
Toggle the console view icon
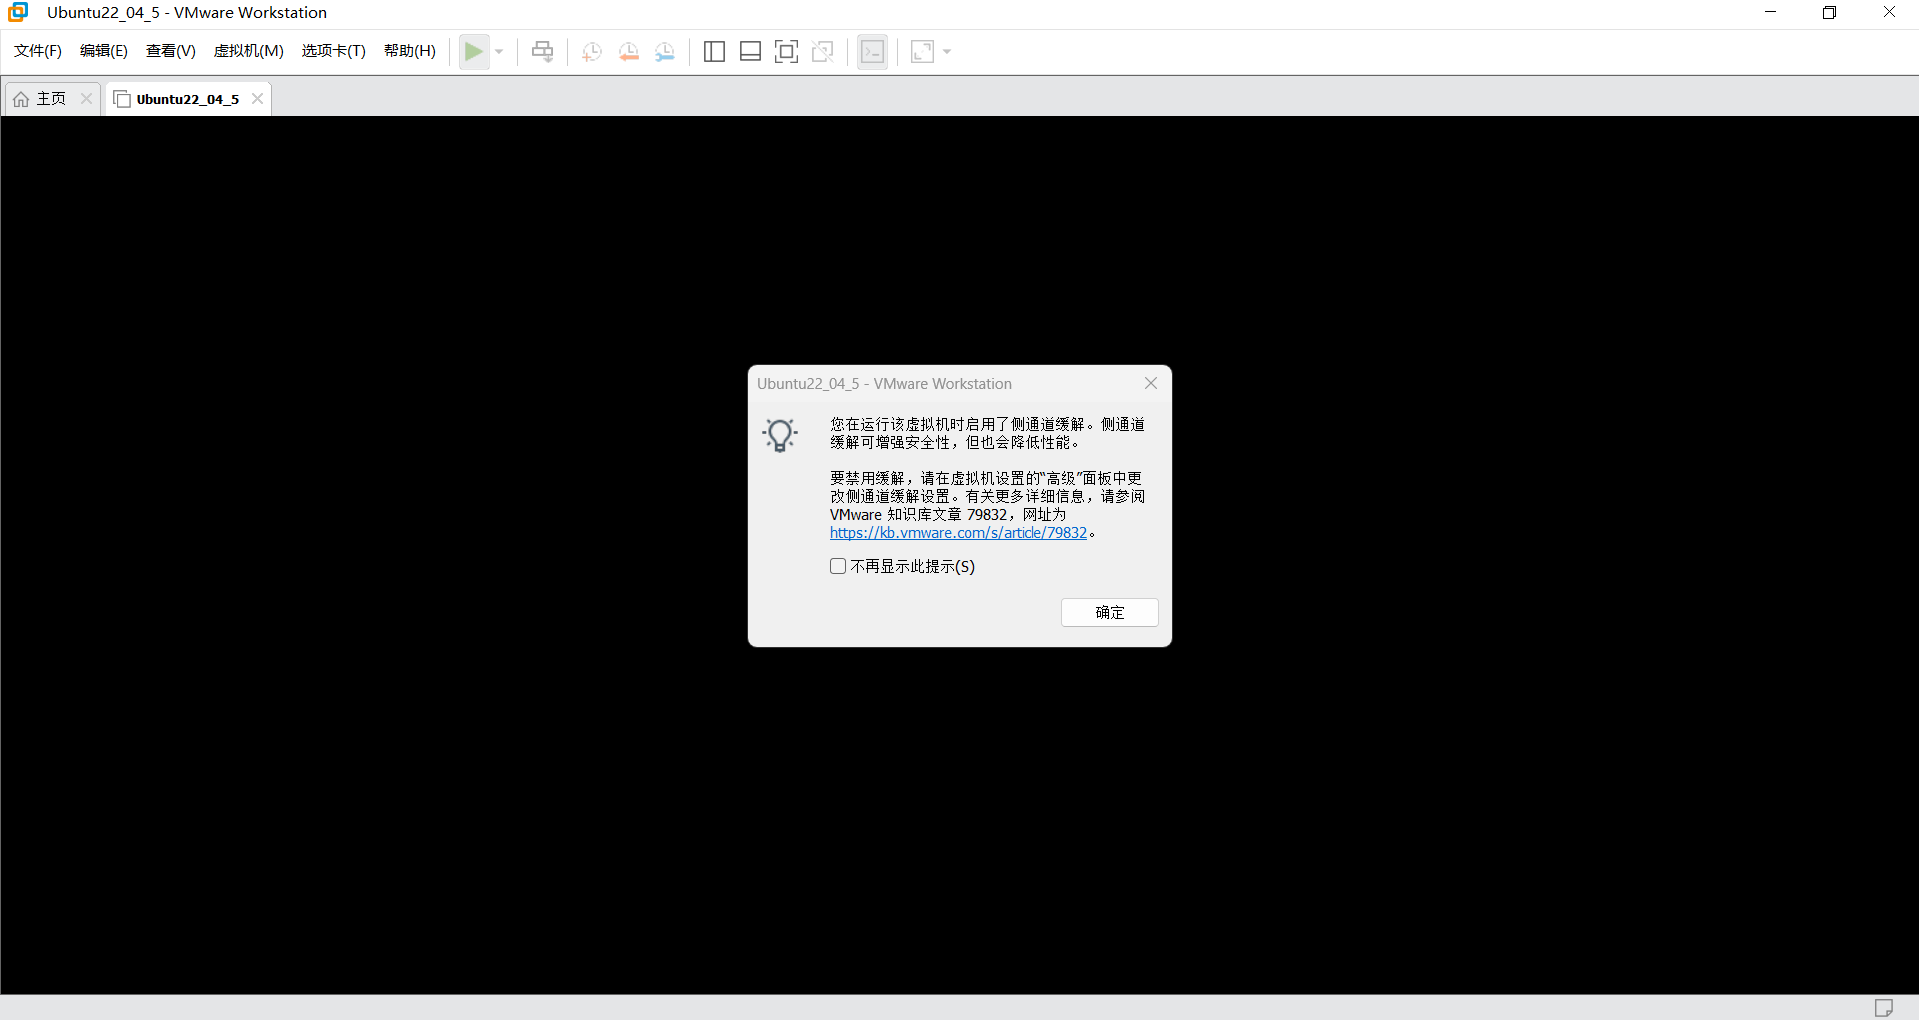click(x=871, y=51)
